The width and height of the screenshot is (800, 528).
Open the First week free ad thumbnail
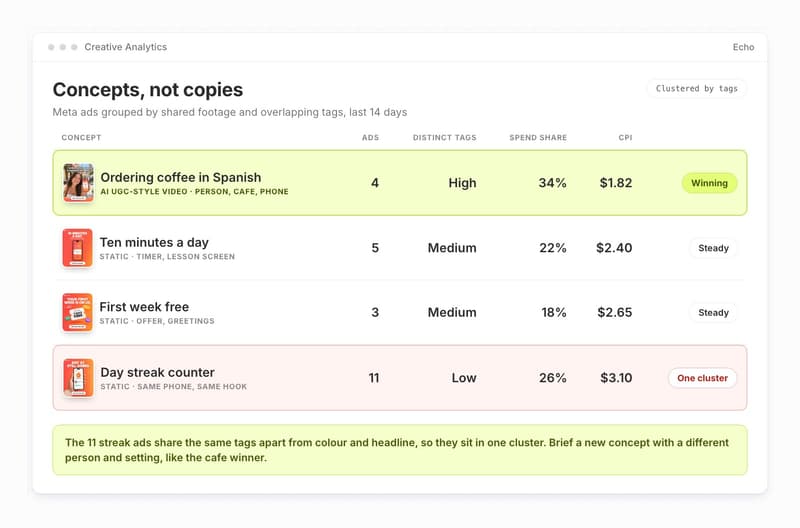[x=78, y=312]
